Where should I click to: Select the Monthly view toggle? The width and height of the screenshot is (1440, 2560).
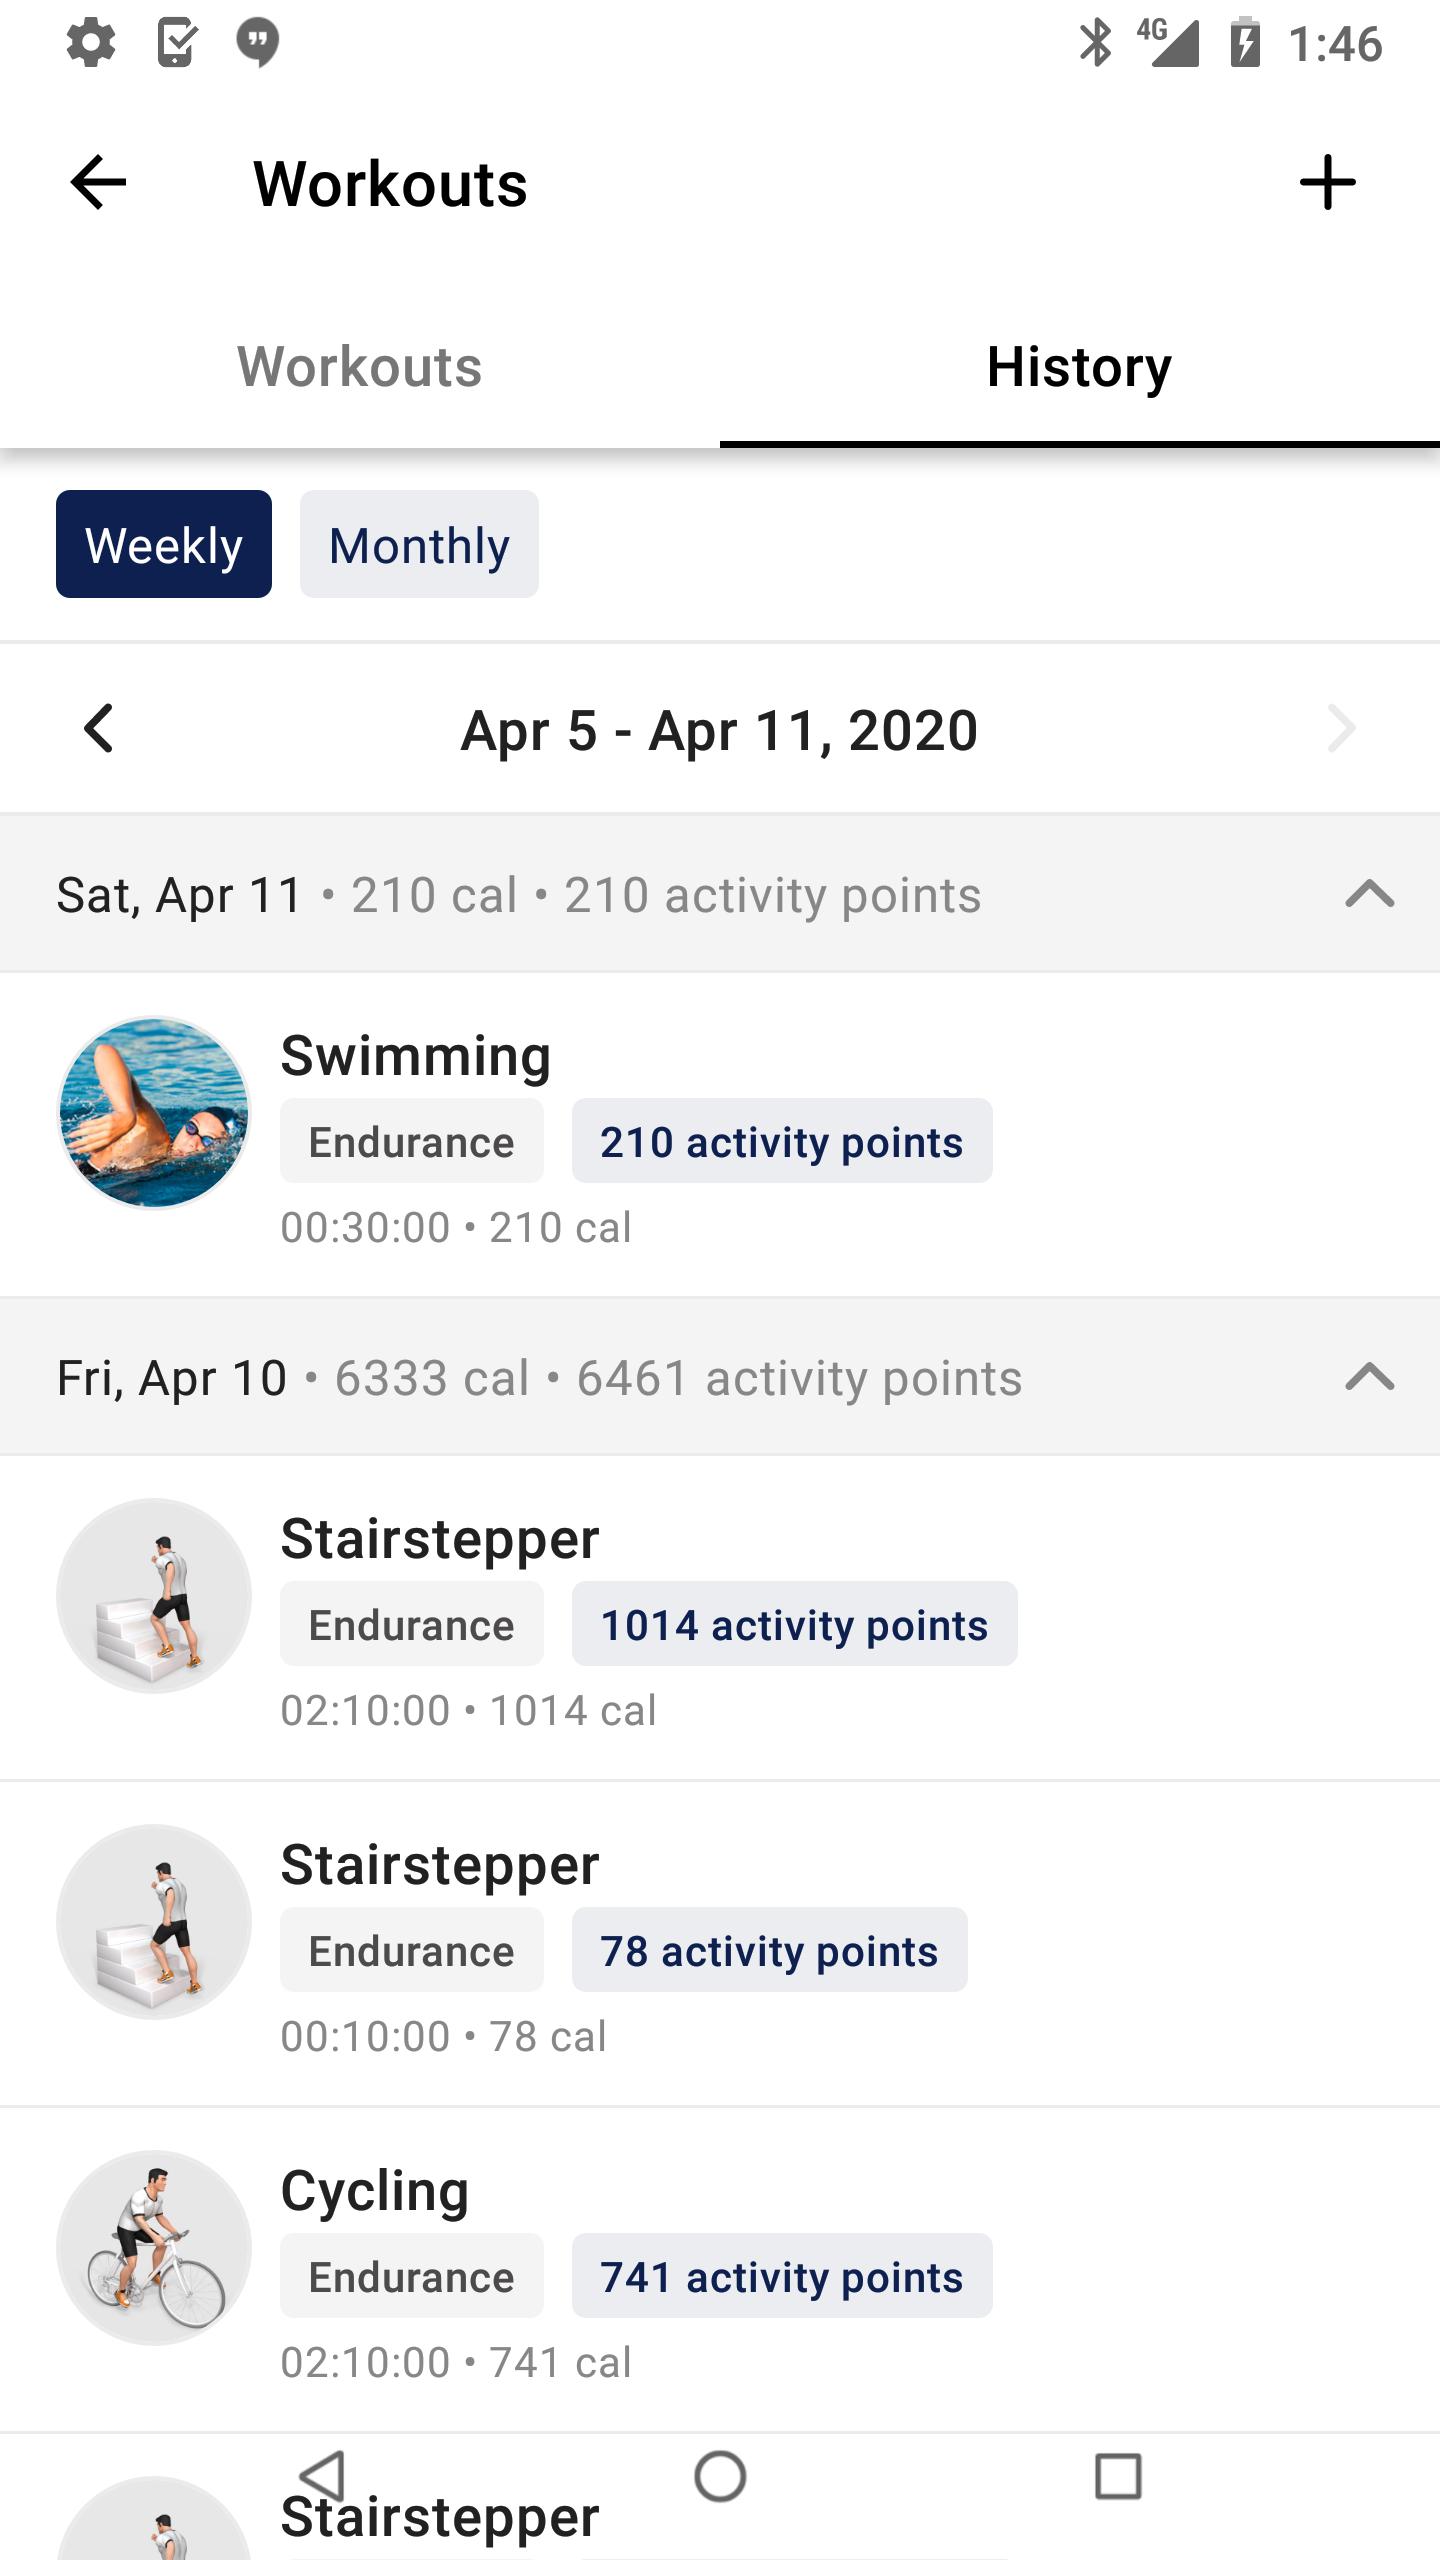point(419,544)
